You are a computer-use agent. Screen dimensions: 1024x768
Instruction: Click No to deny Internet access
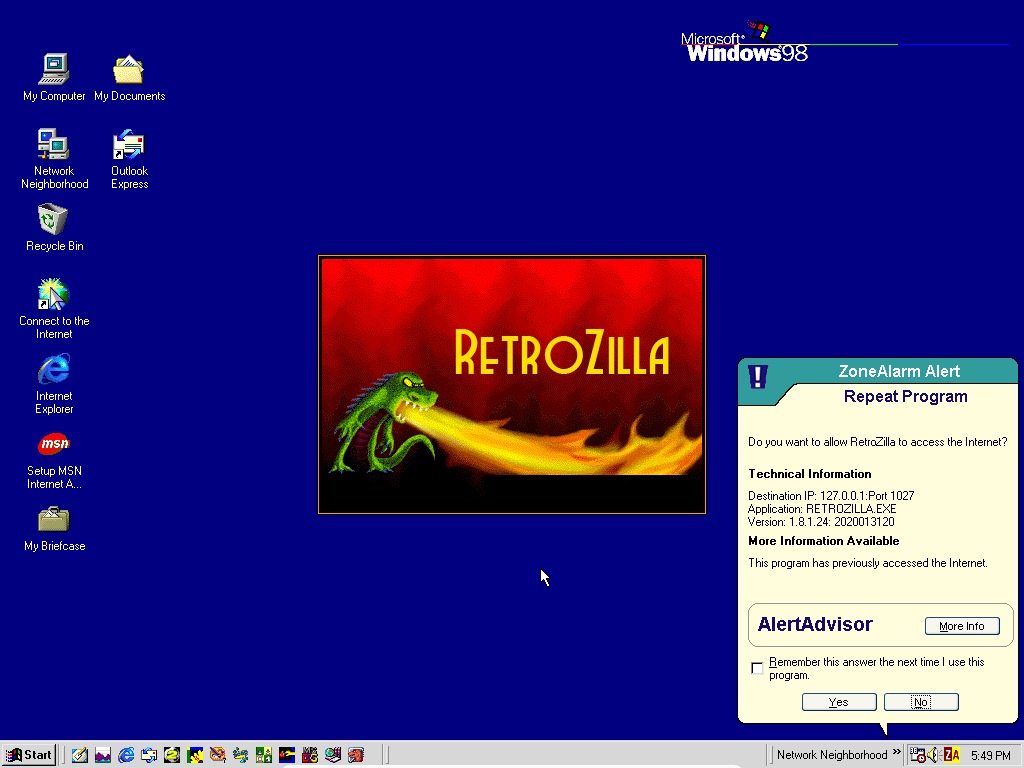tap(920, 701)
